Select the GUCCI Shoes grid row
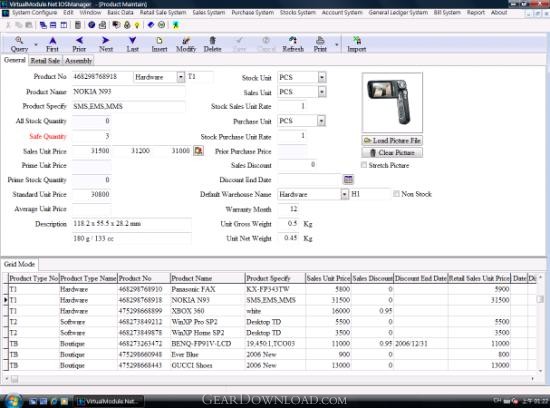This screenshot has width=550, height=408. (268, 365)
